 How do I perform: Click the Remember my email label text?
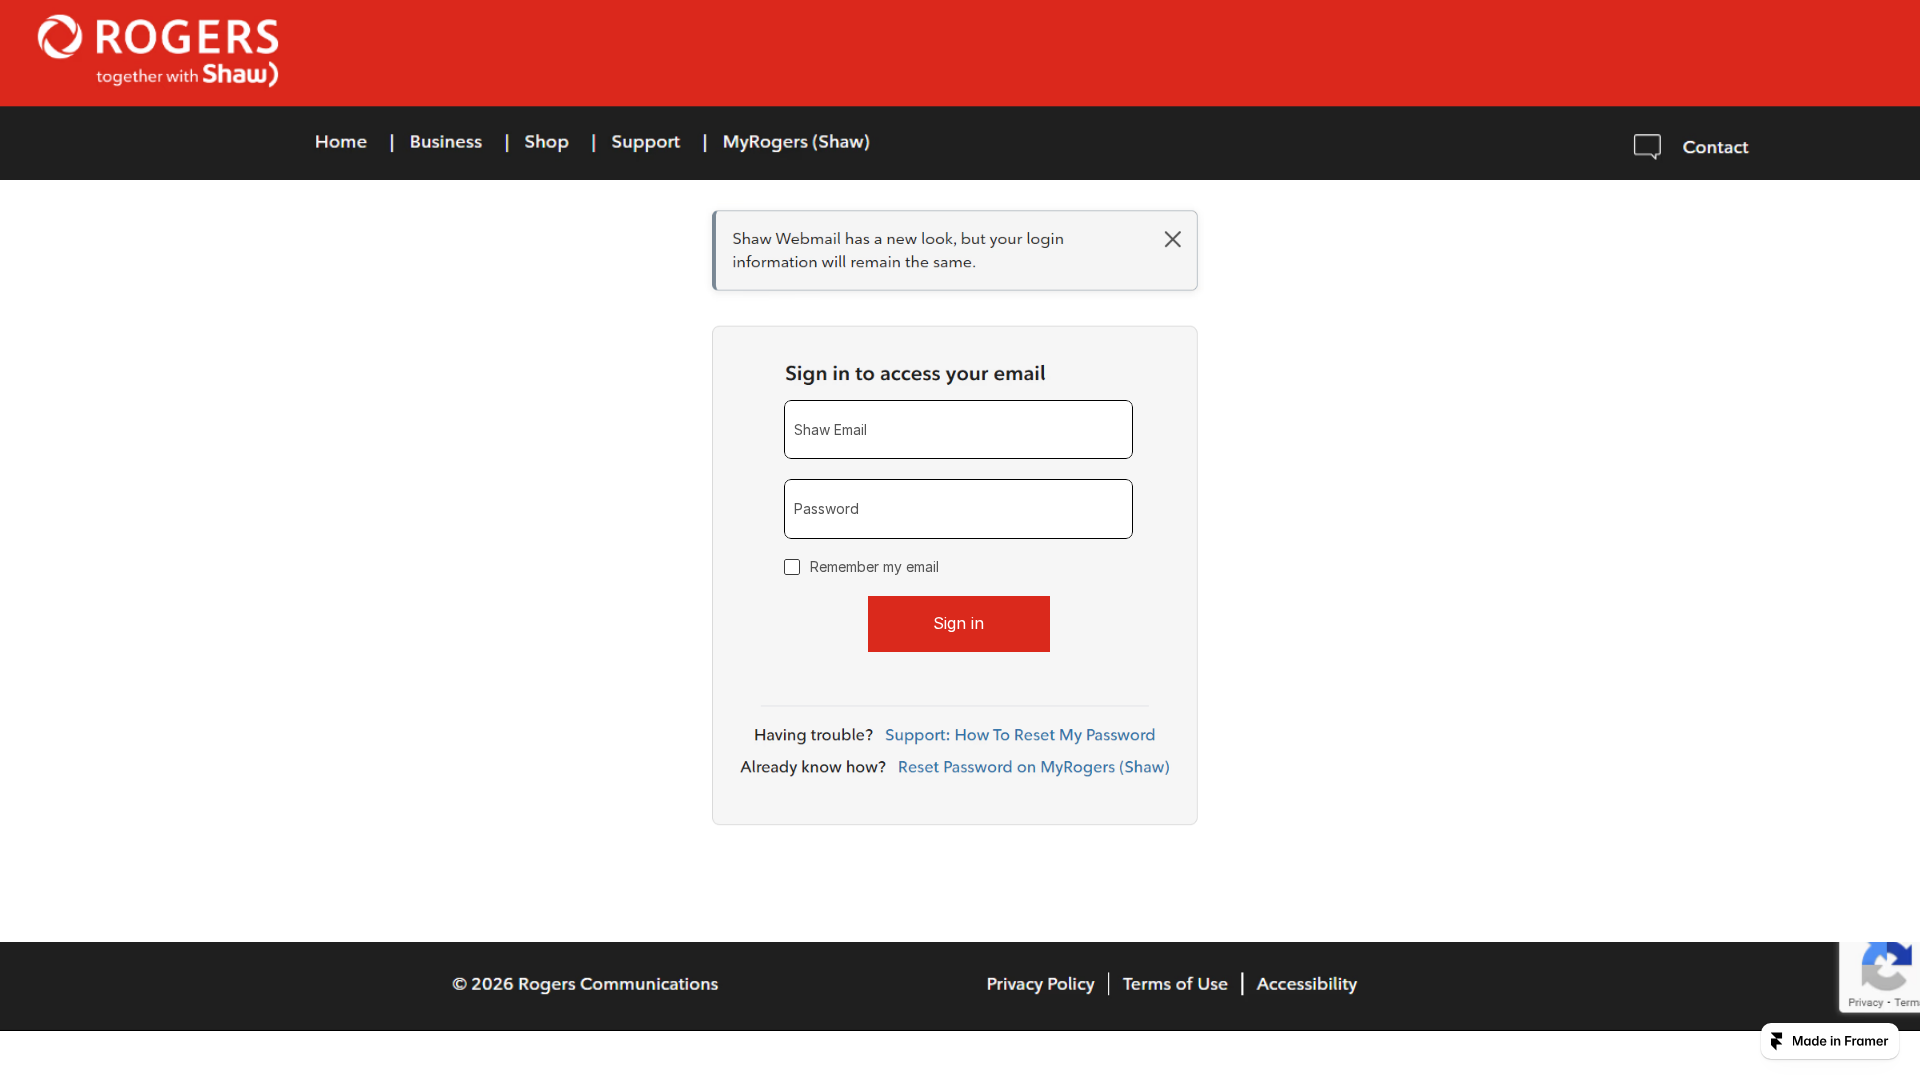coord(874,567)
